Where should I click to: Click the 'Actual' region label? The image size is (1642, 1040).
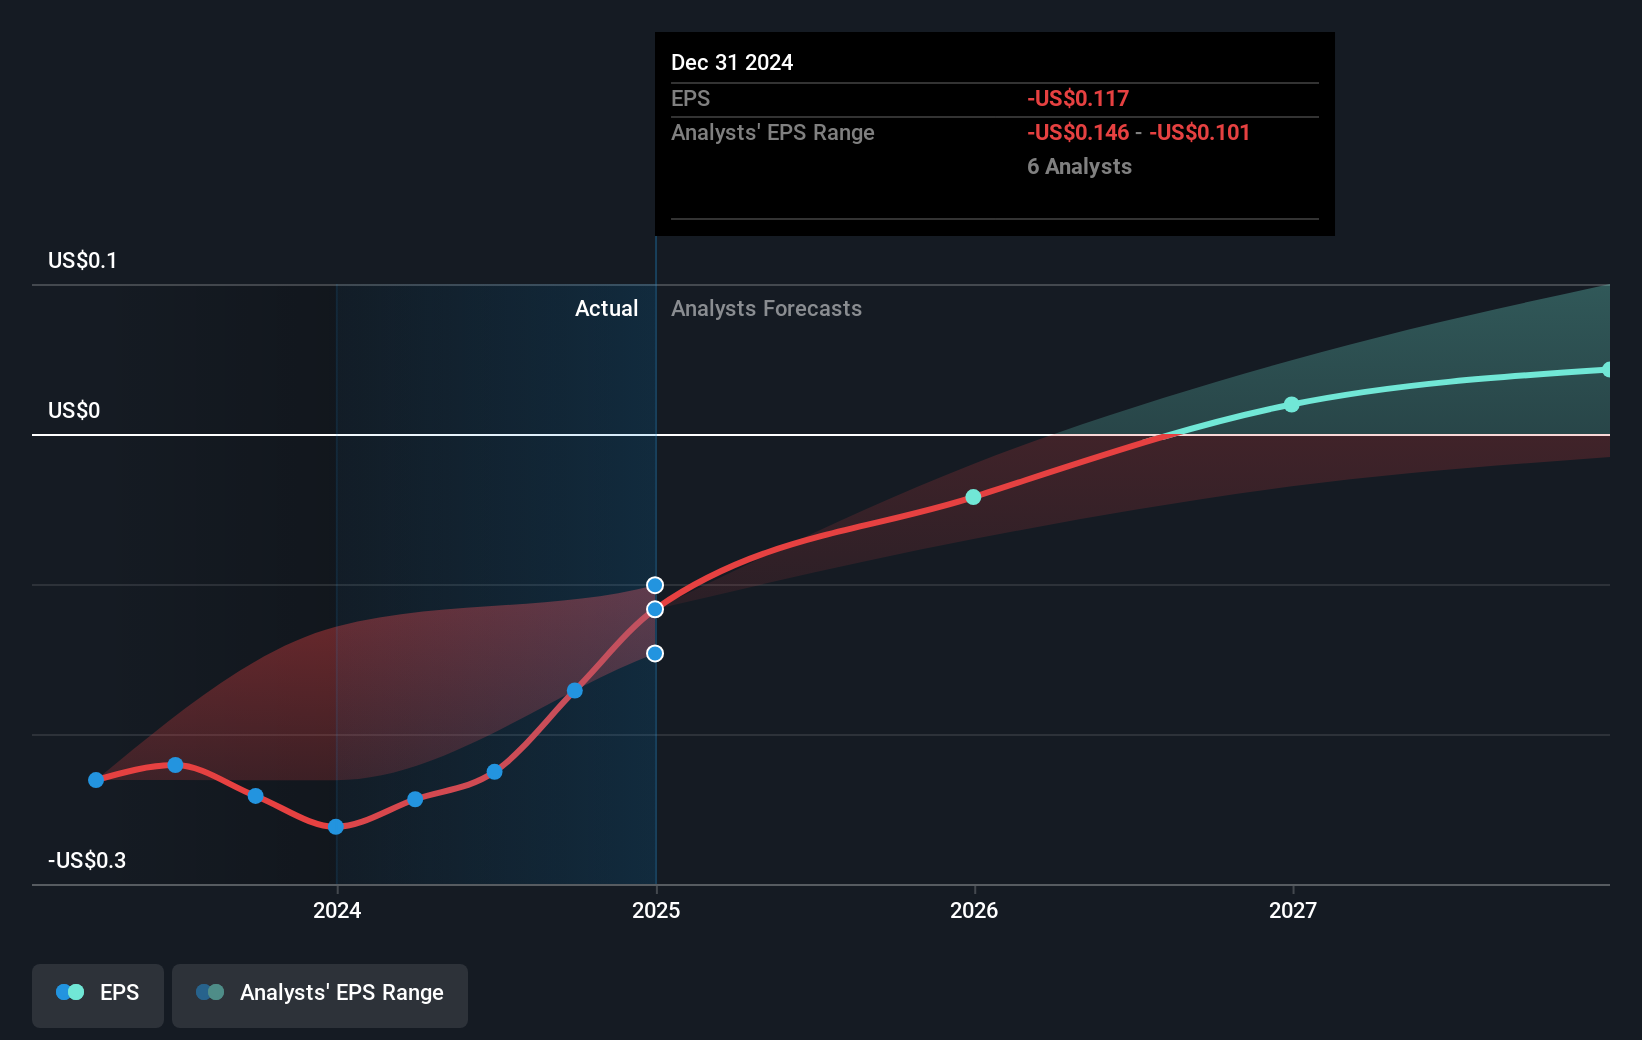point(606,308)
